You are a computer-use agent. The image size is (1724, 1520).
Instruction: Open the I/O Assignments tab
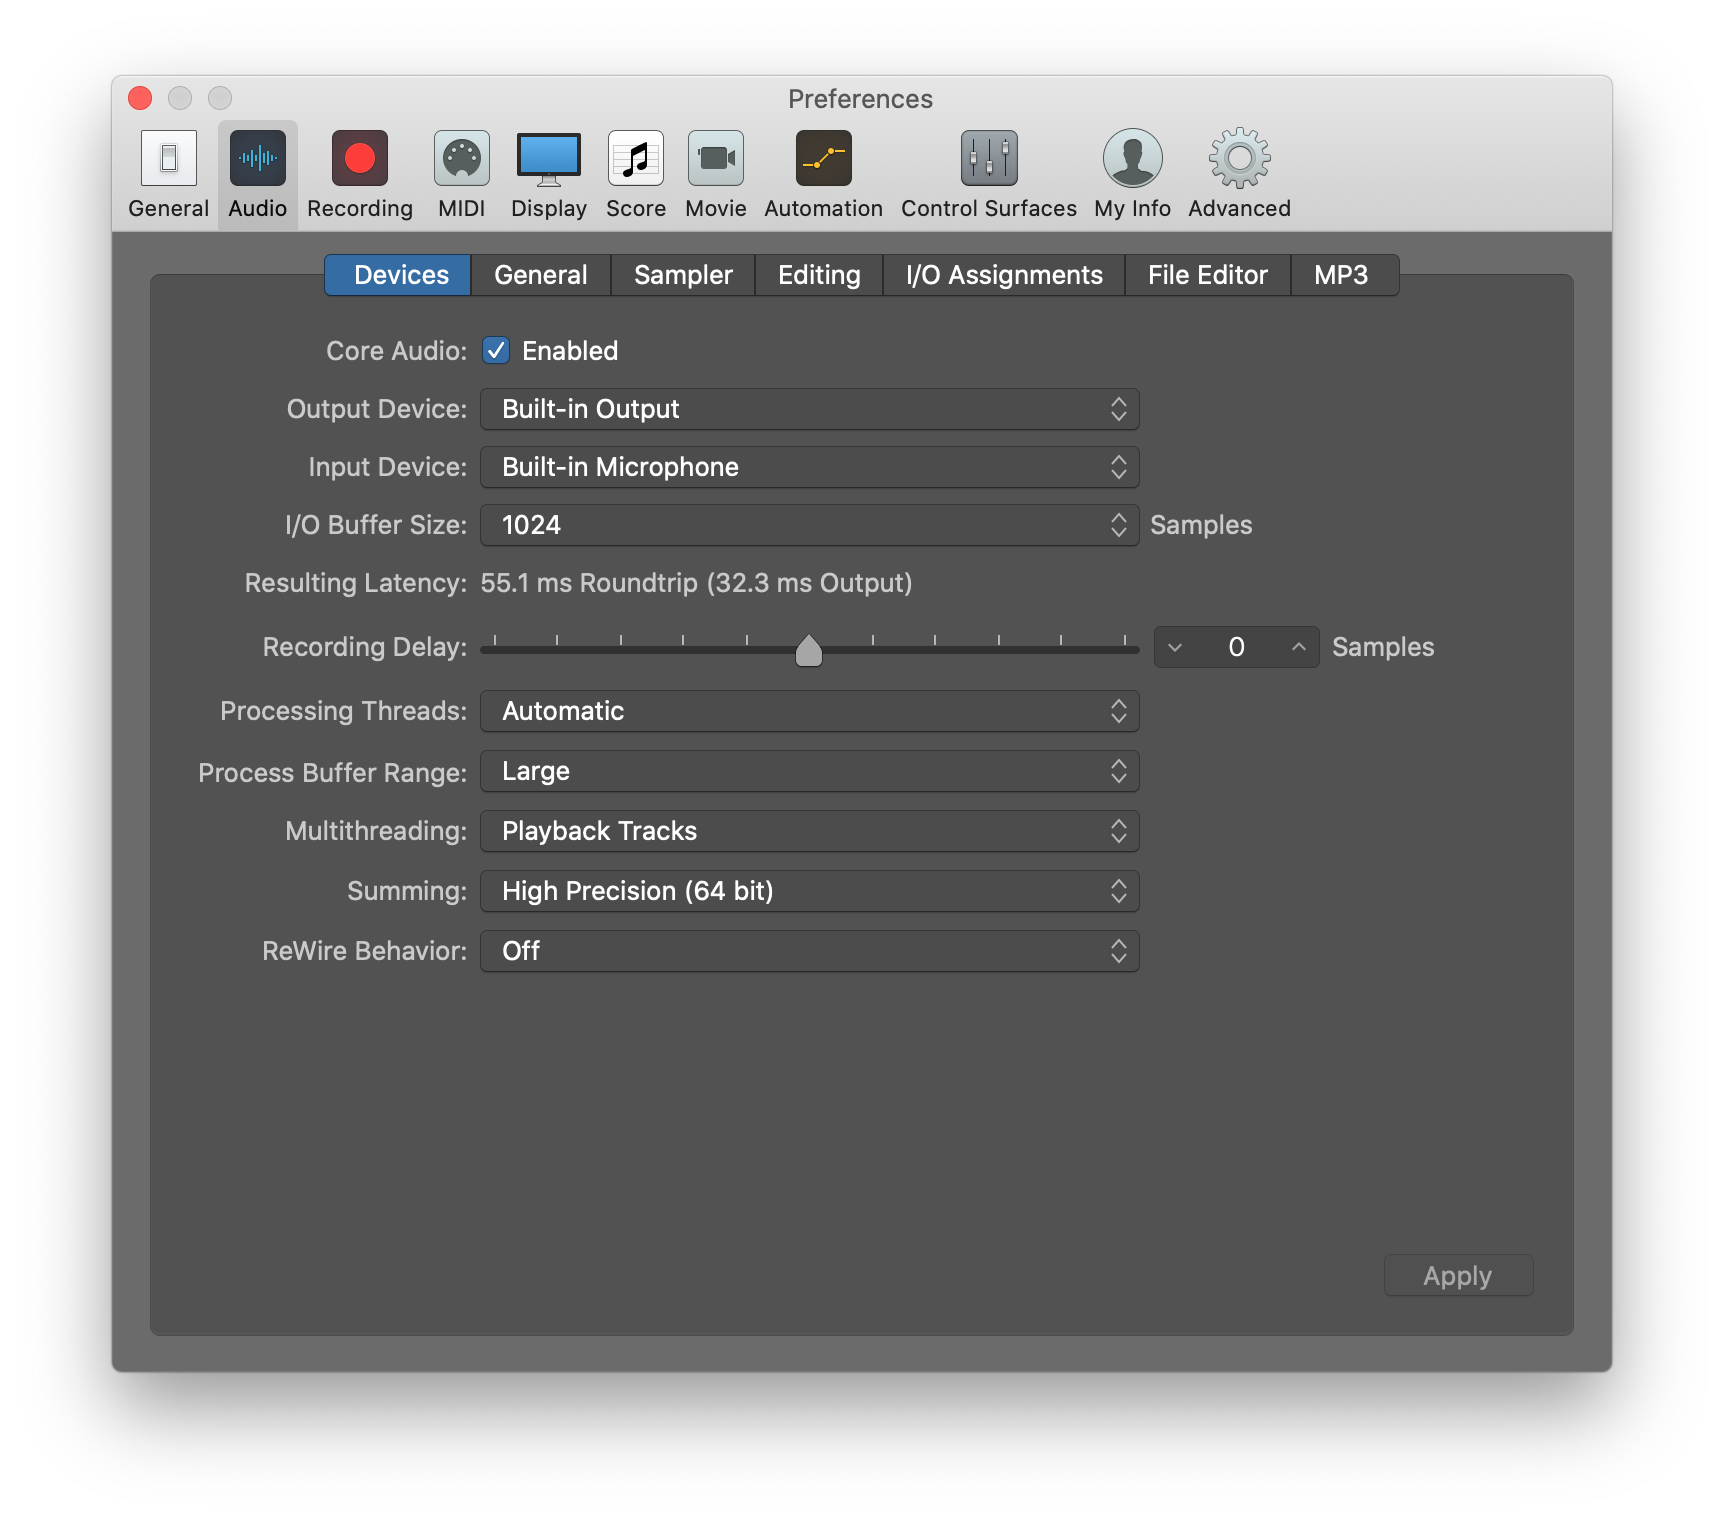(1003, 275)
